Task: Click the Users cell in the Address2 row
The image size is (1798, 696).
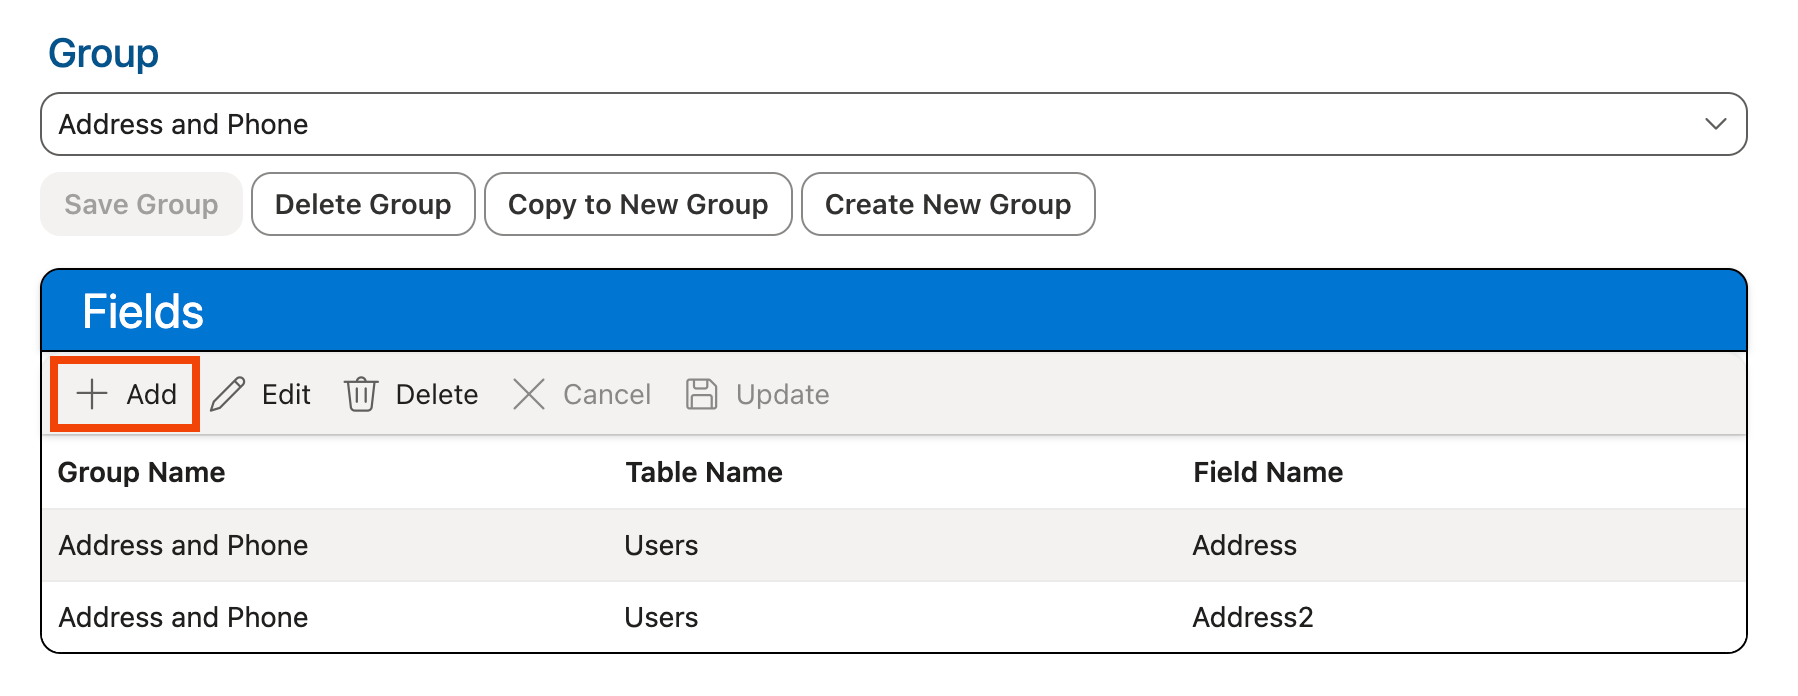Action: point(661,617)
